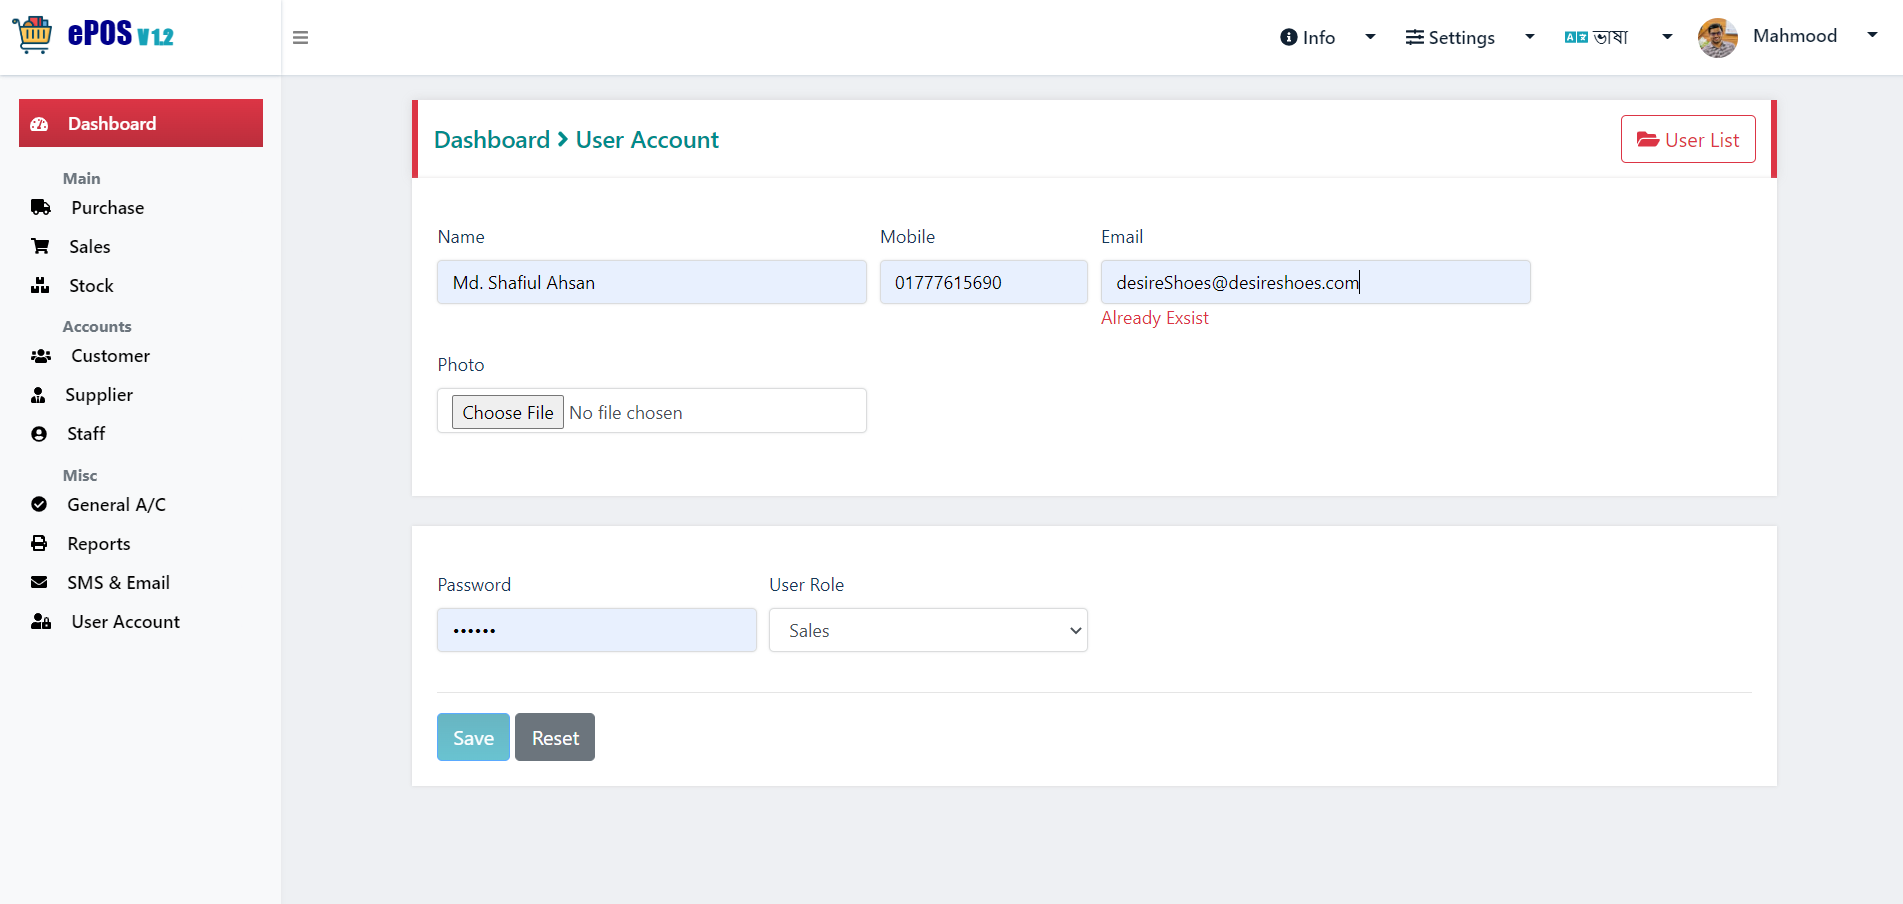Click the Stock boxes icon

tap(40, 286)
